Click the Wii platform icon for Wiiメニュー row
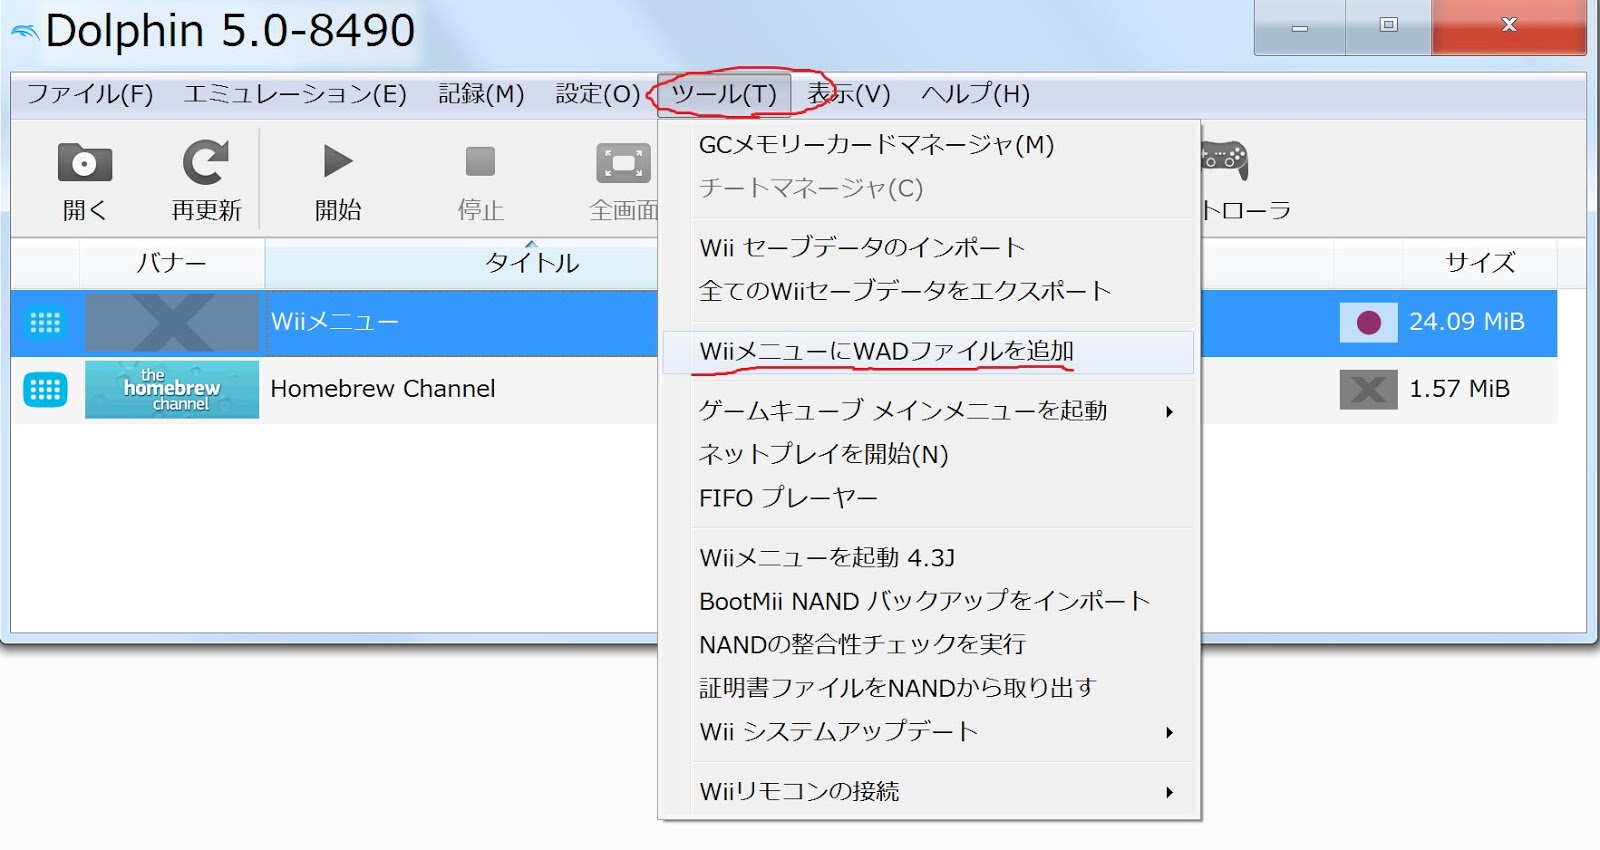1600x850 pixels. (45, 322)
